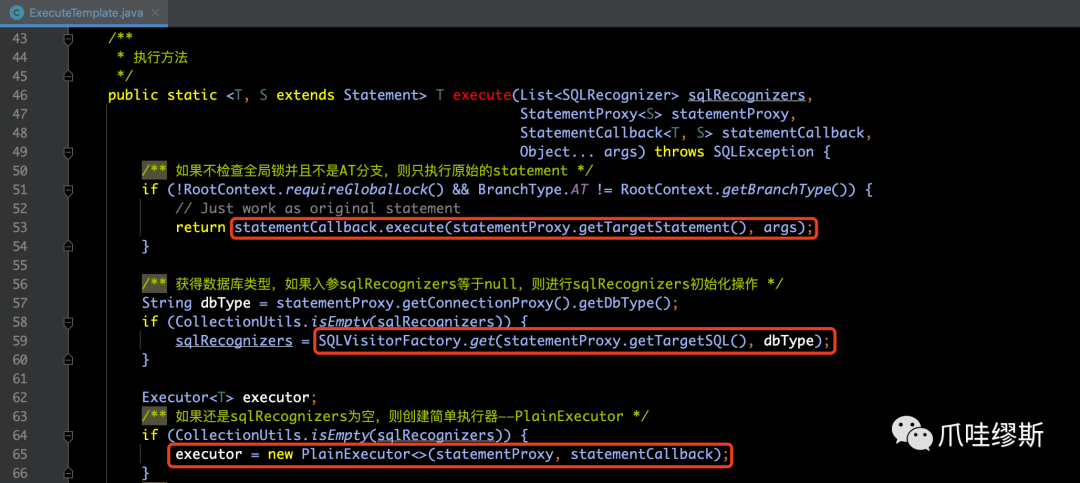Click line number 65 in the gutter
The width and height of the screenshot is (1080, 483).
click(x=20, y=453)
